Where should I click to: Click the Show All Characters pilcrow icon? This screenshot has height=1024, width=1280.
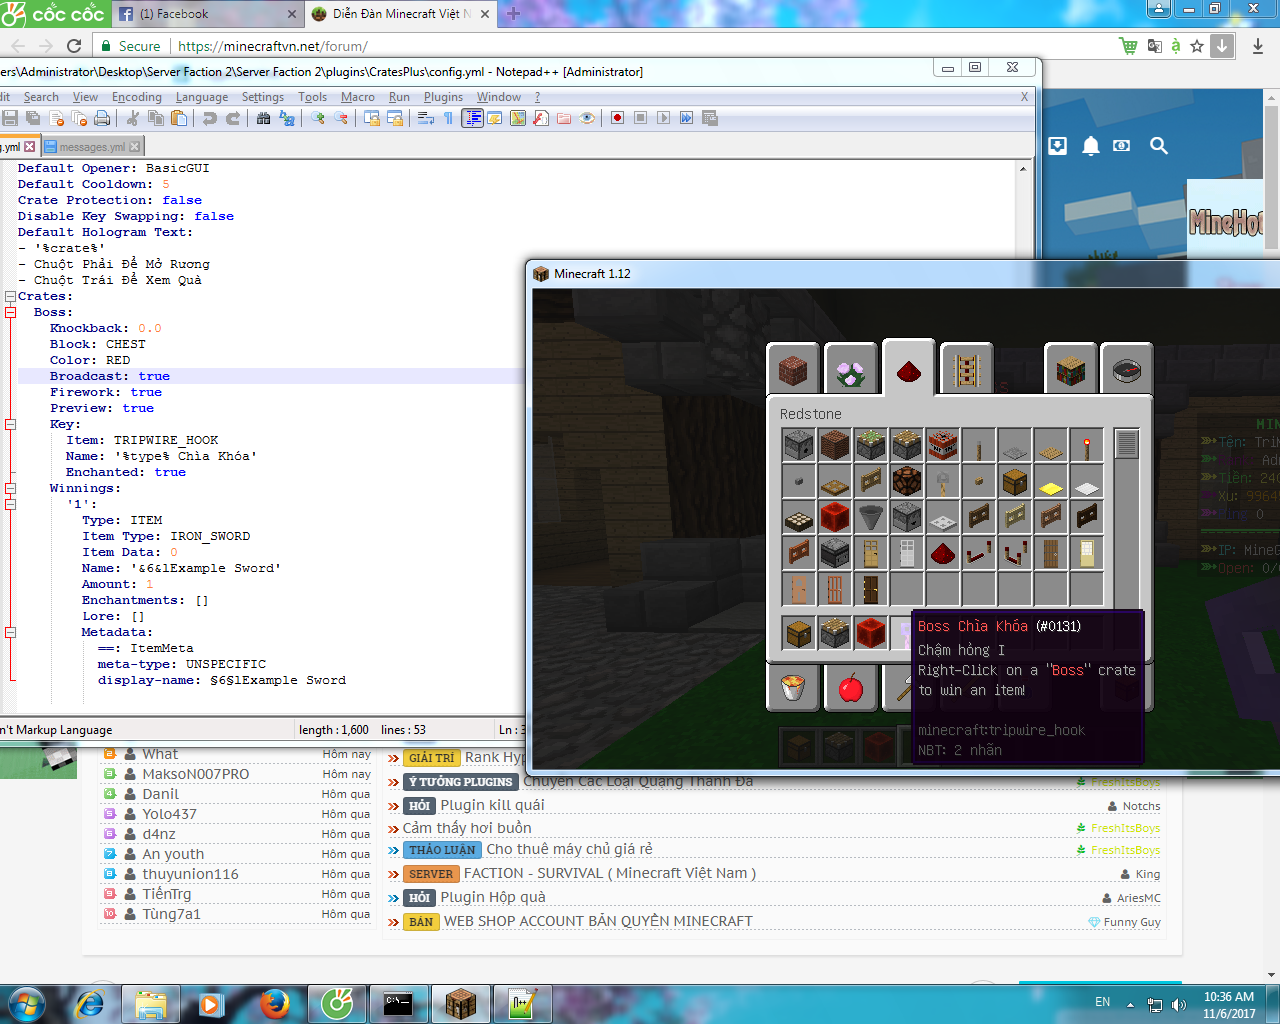click(448, 118)
